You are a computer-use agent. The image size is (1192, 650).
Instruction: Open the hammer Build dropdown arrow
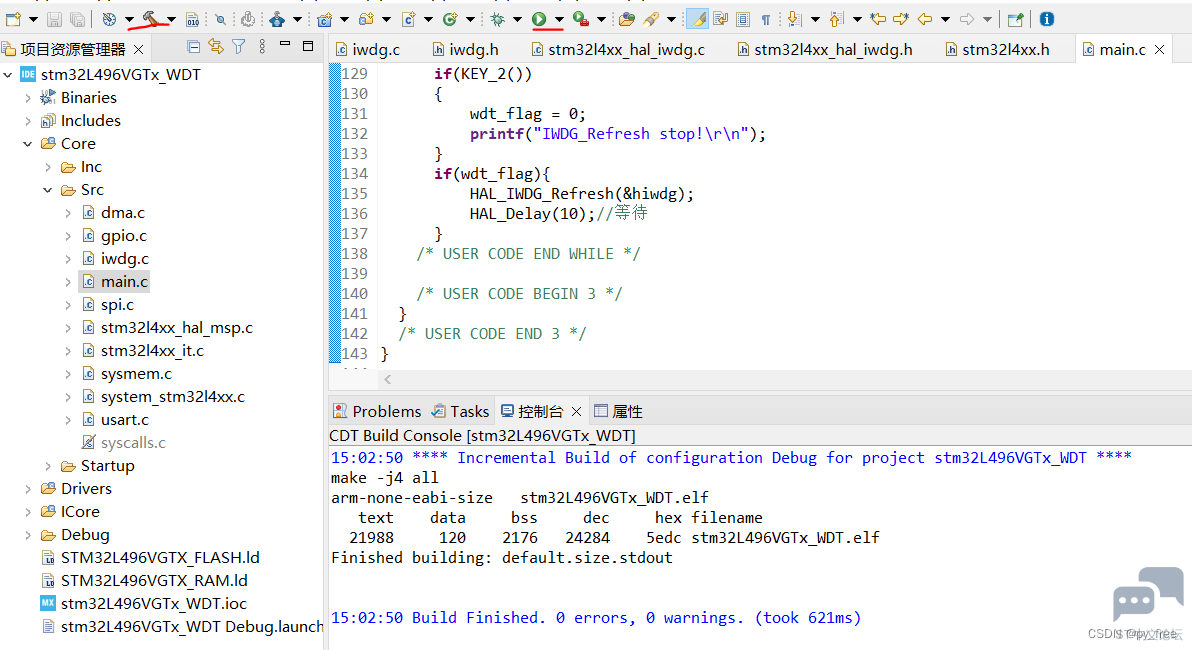coord(171,19)
